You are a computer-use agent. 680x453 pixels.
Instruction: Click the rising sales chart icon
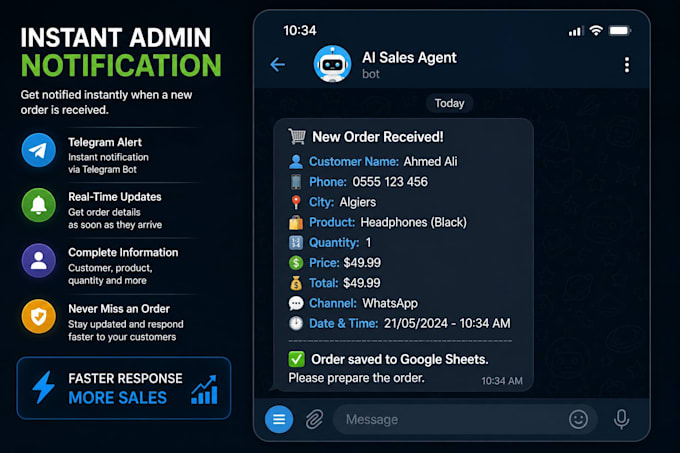point(204,390)
